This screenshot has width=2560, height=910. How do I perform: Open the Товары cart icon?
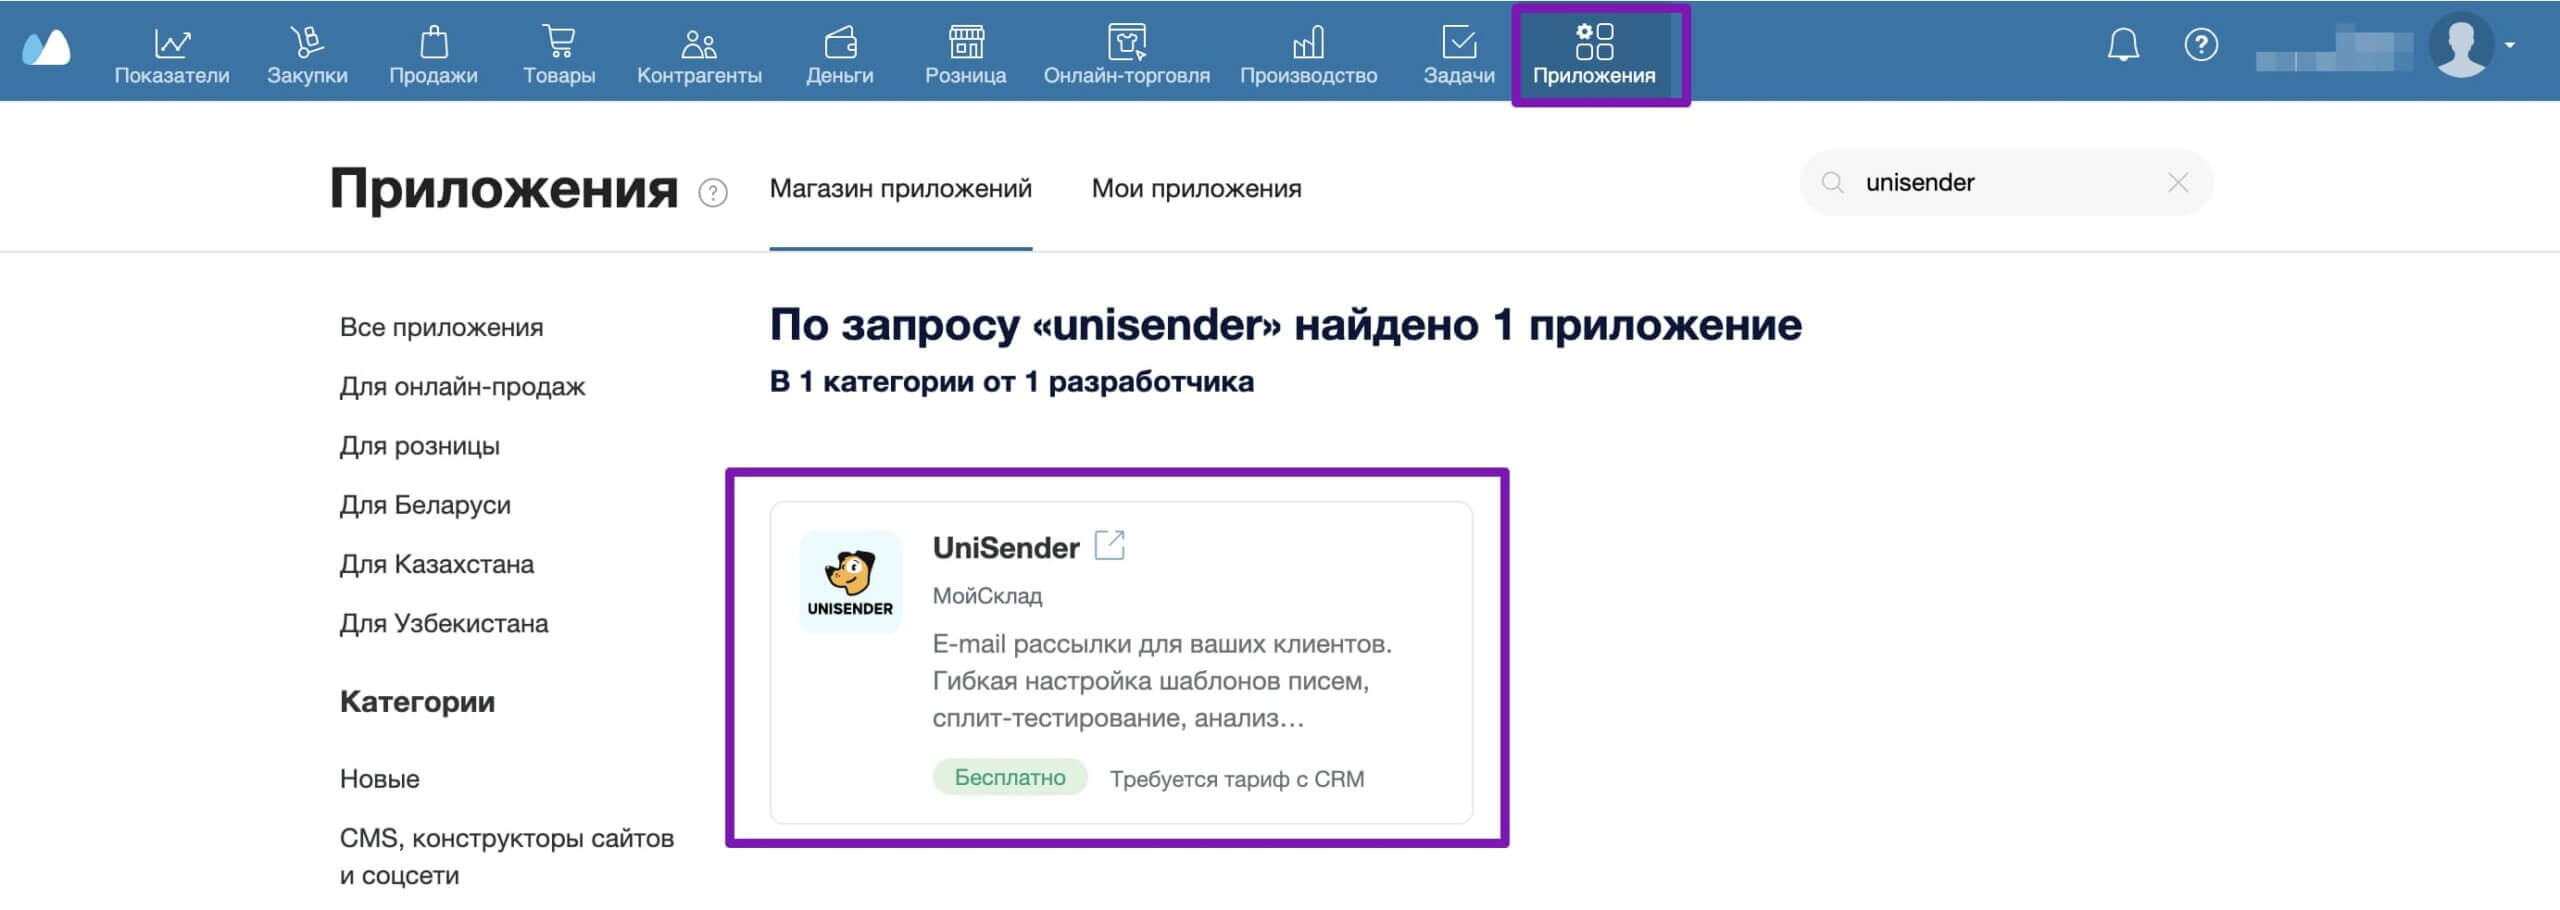(559, 42)
